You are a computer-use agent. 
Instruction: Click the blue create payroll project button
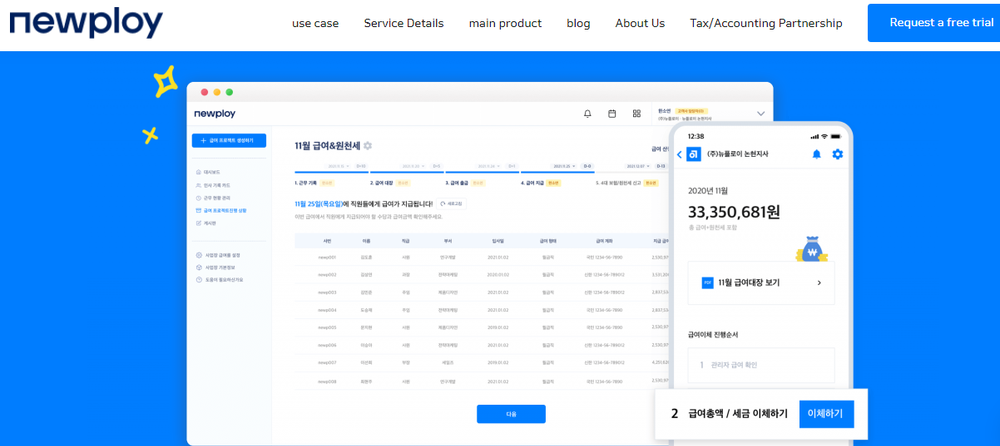(x=229, y=140)
